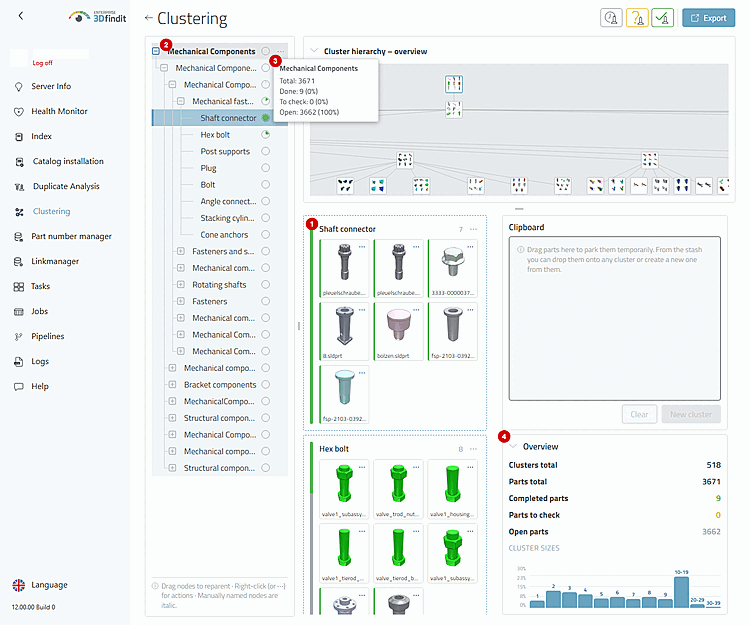Viewport: 750px width, 625px height.
Task: Open Server Info via its sidebar icon
Action: point(19,87)
